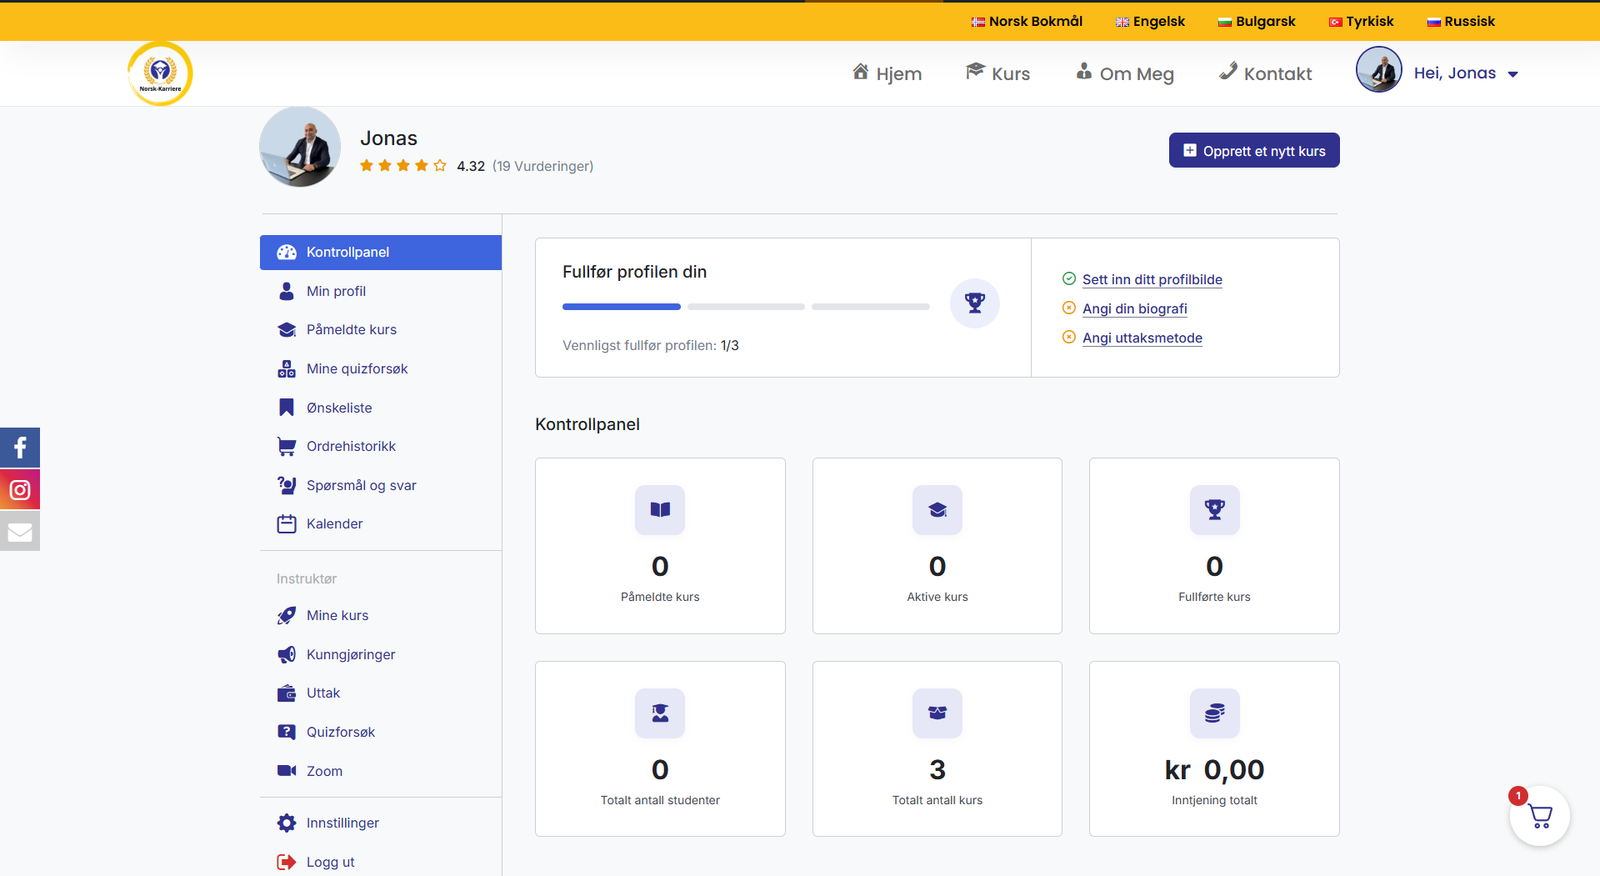Open the floating shopping cart icon
The image size is (1600, 876).
[x=1540, y=816]
